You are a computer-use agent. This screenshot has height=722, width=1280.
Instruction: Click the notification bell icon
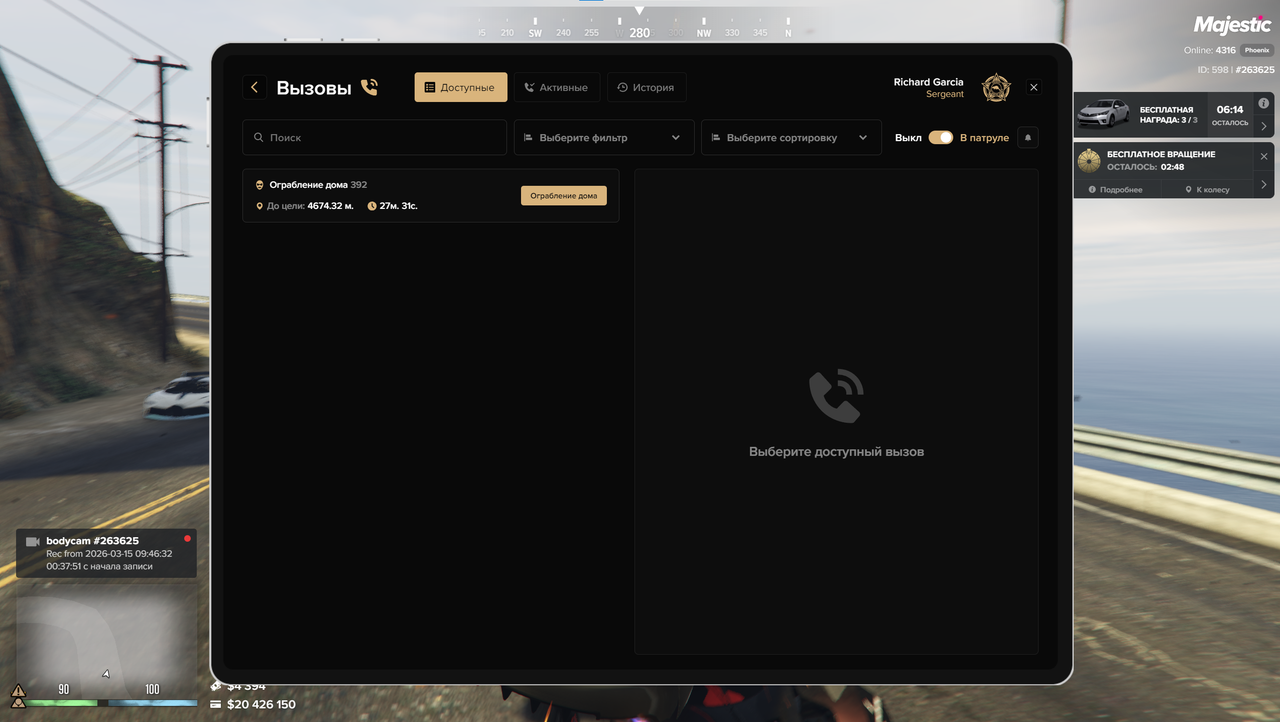tap(1028, 138)
